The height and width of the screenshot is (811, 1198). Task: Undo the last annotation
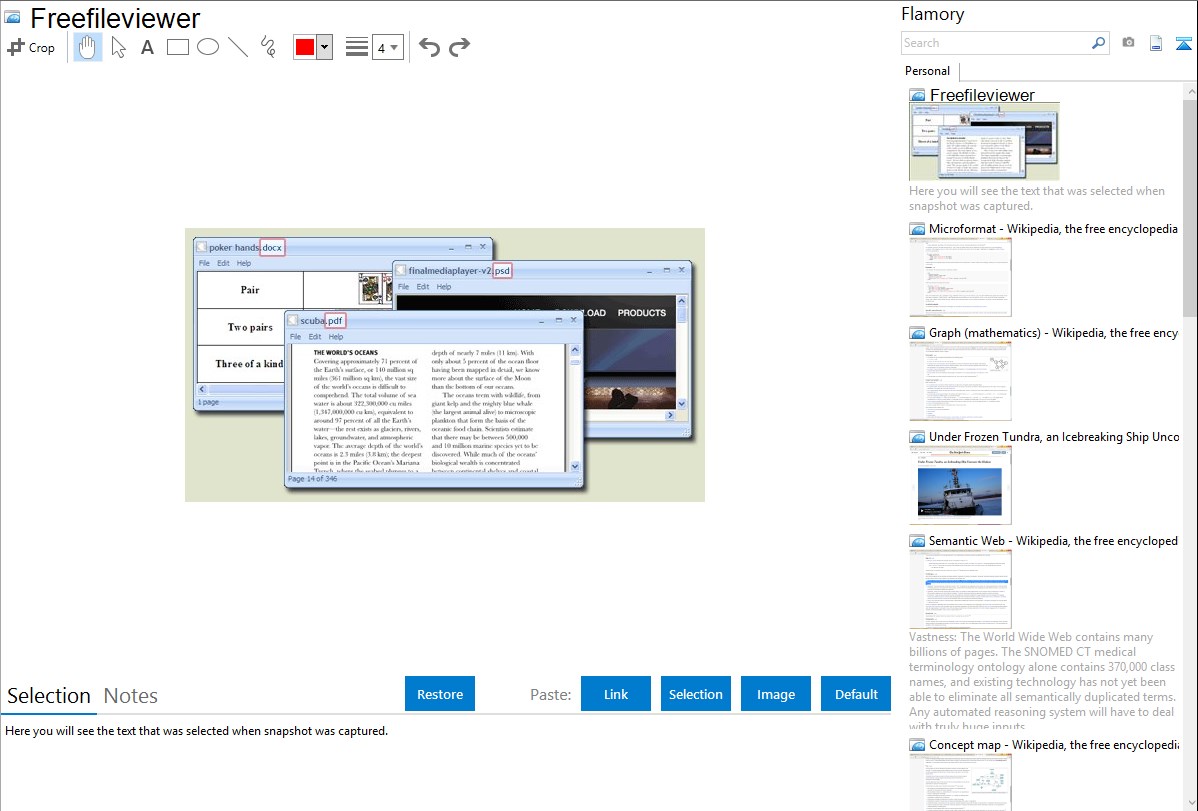click(x=429, y=47)
